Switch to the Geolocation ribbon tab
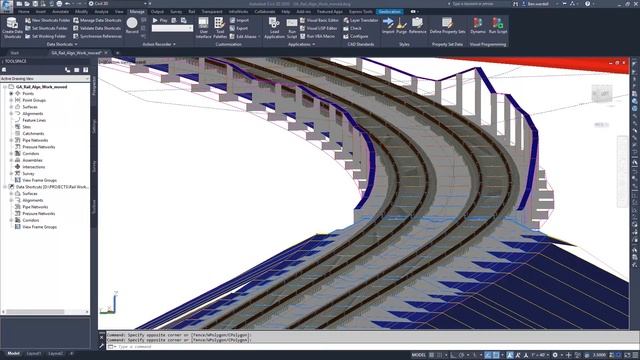This screenshot has width=640, height=360. [x=390, y=11]
